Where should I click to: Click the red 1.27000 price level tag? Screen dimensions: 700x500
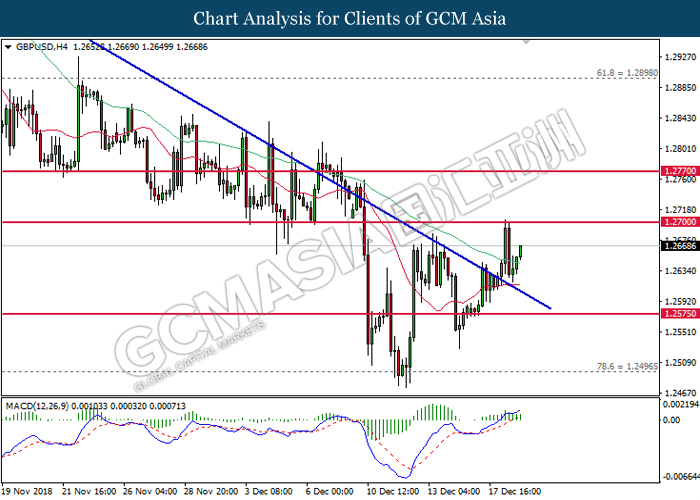pyautogui.click(x=680, y=222)
